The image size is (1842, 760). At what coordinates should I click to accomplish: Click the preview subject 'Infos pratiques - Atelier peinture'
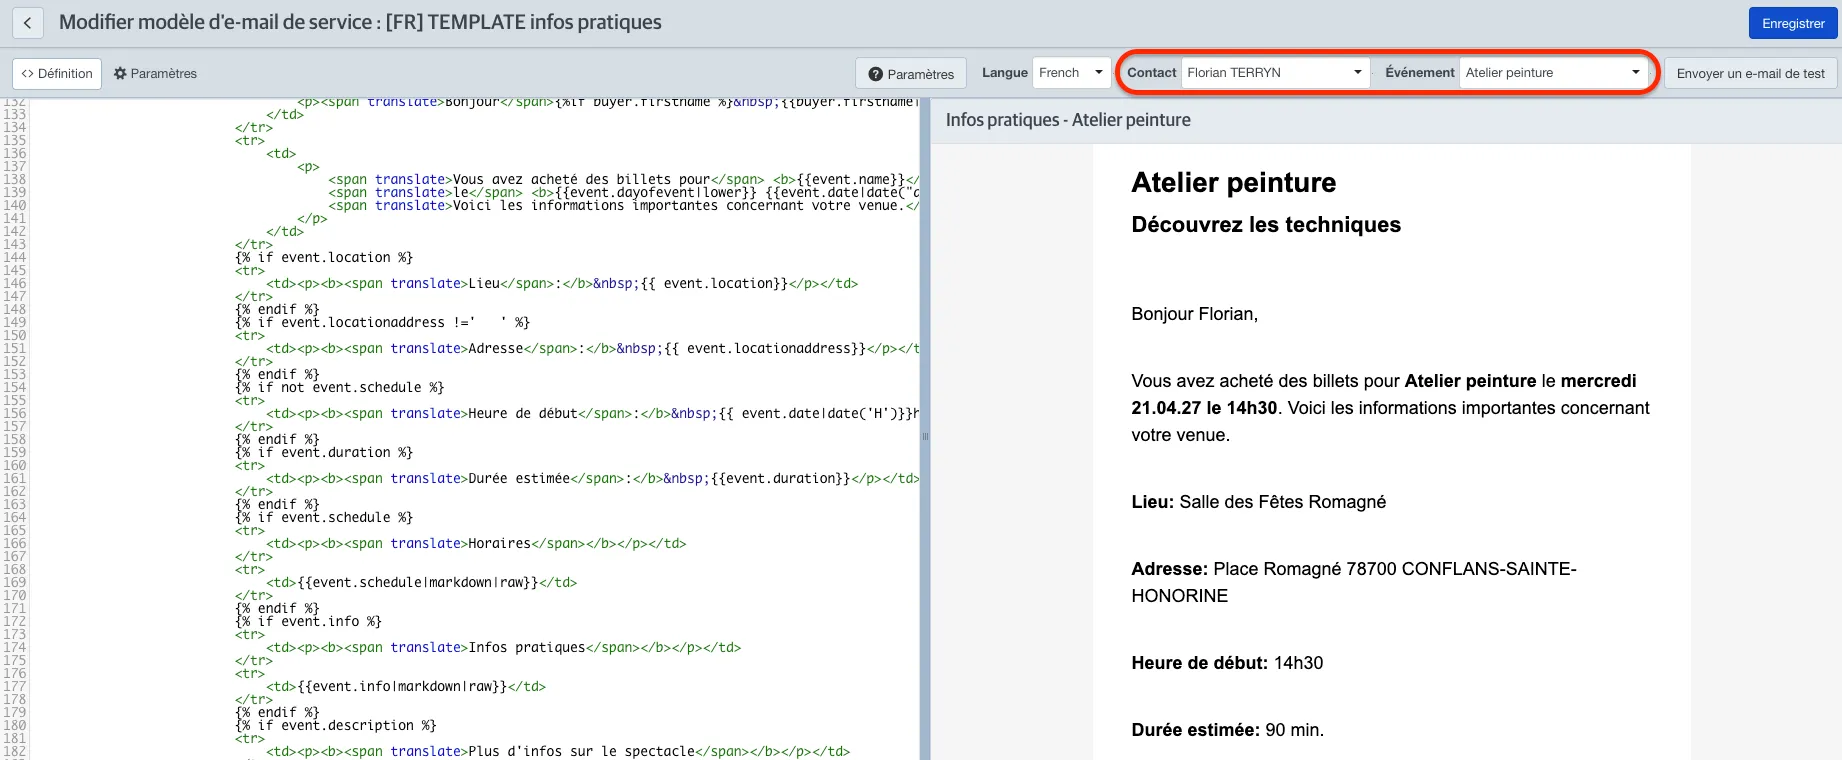tap(1068, 120)
